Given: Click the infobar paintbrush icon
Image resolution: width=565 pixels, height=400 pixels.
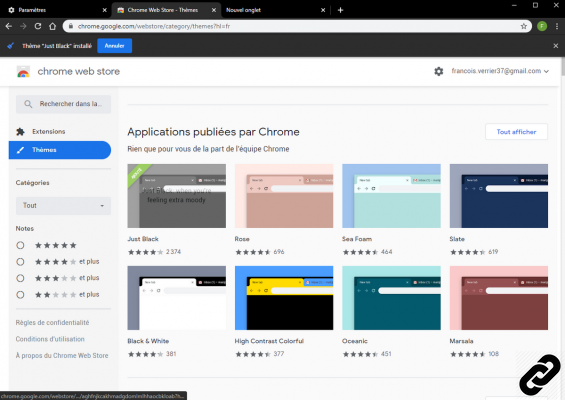Looking at the screenshot, I should (x=11, y=46).
